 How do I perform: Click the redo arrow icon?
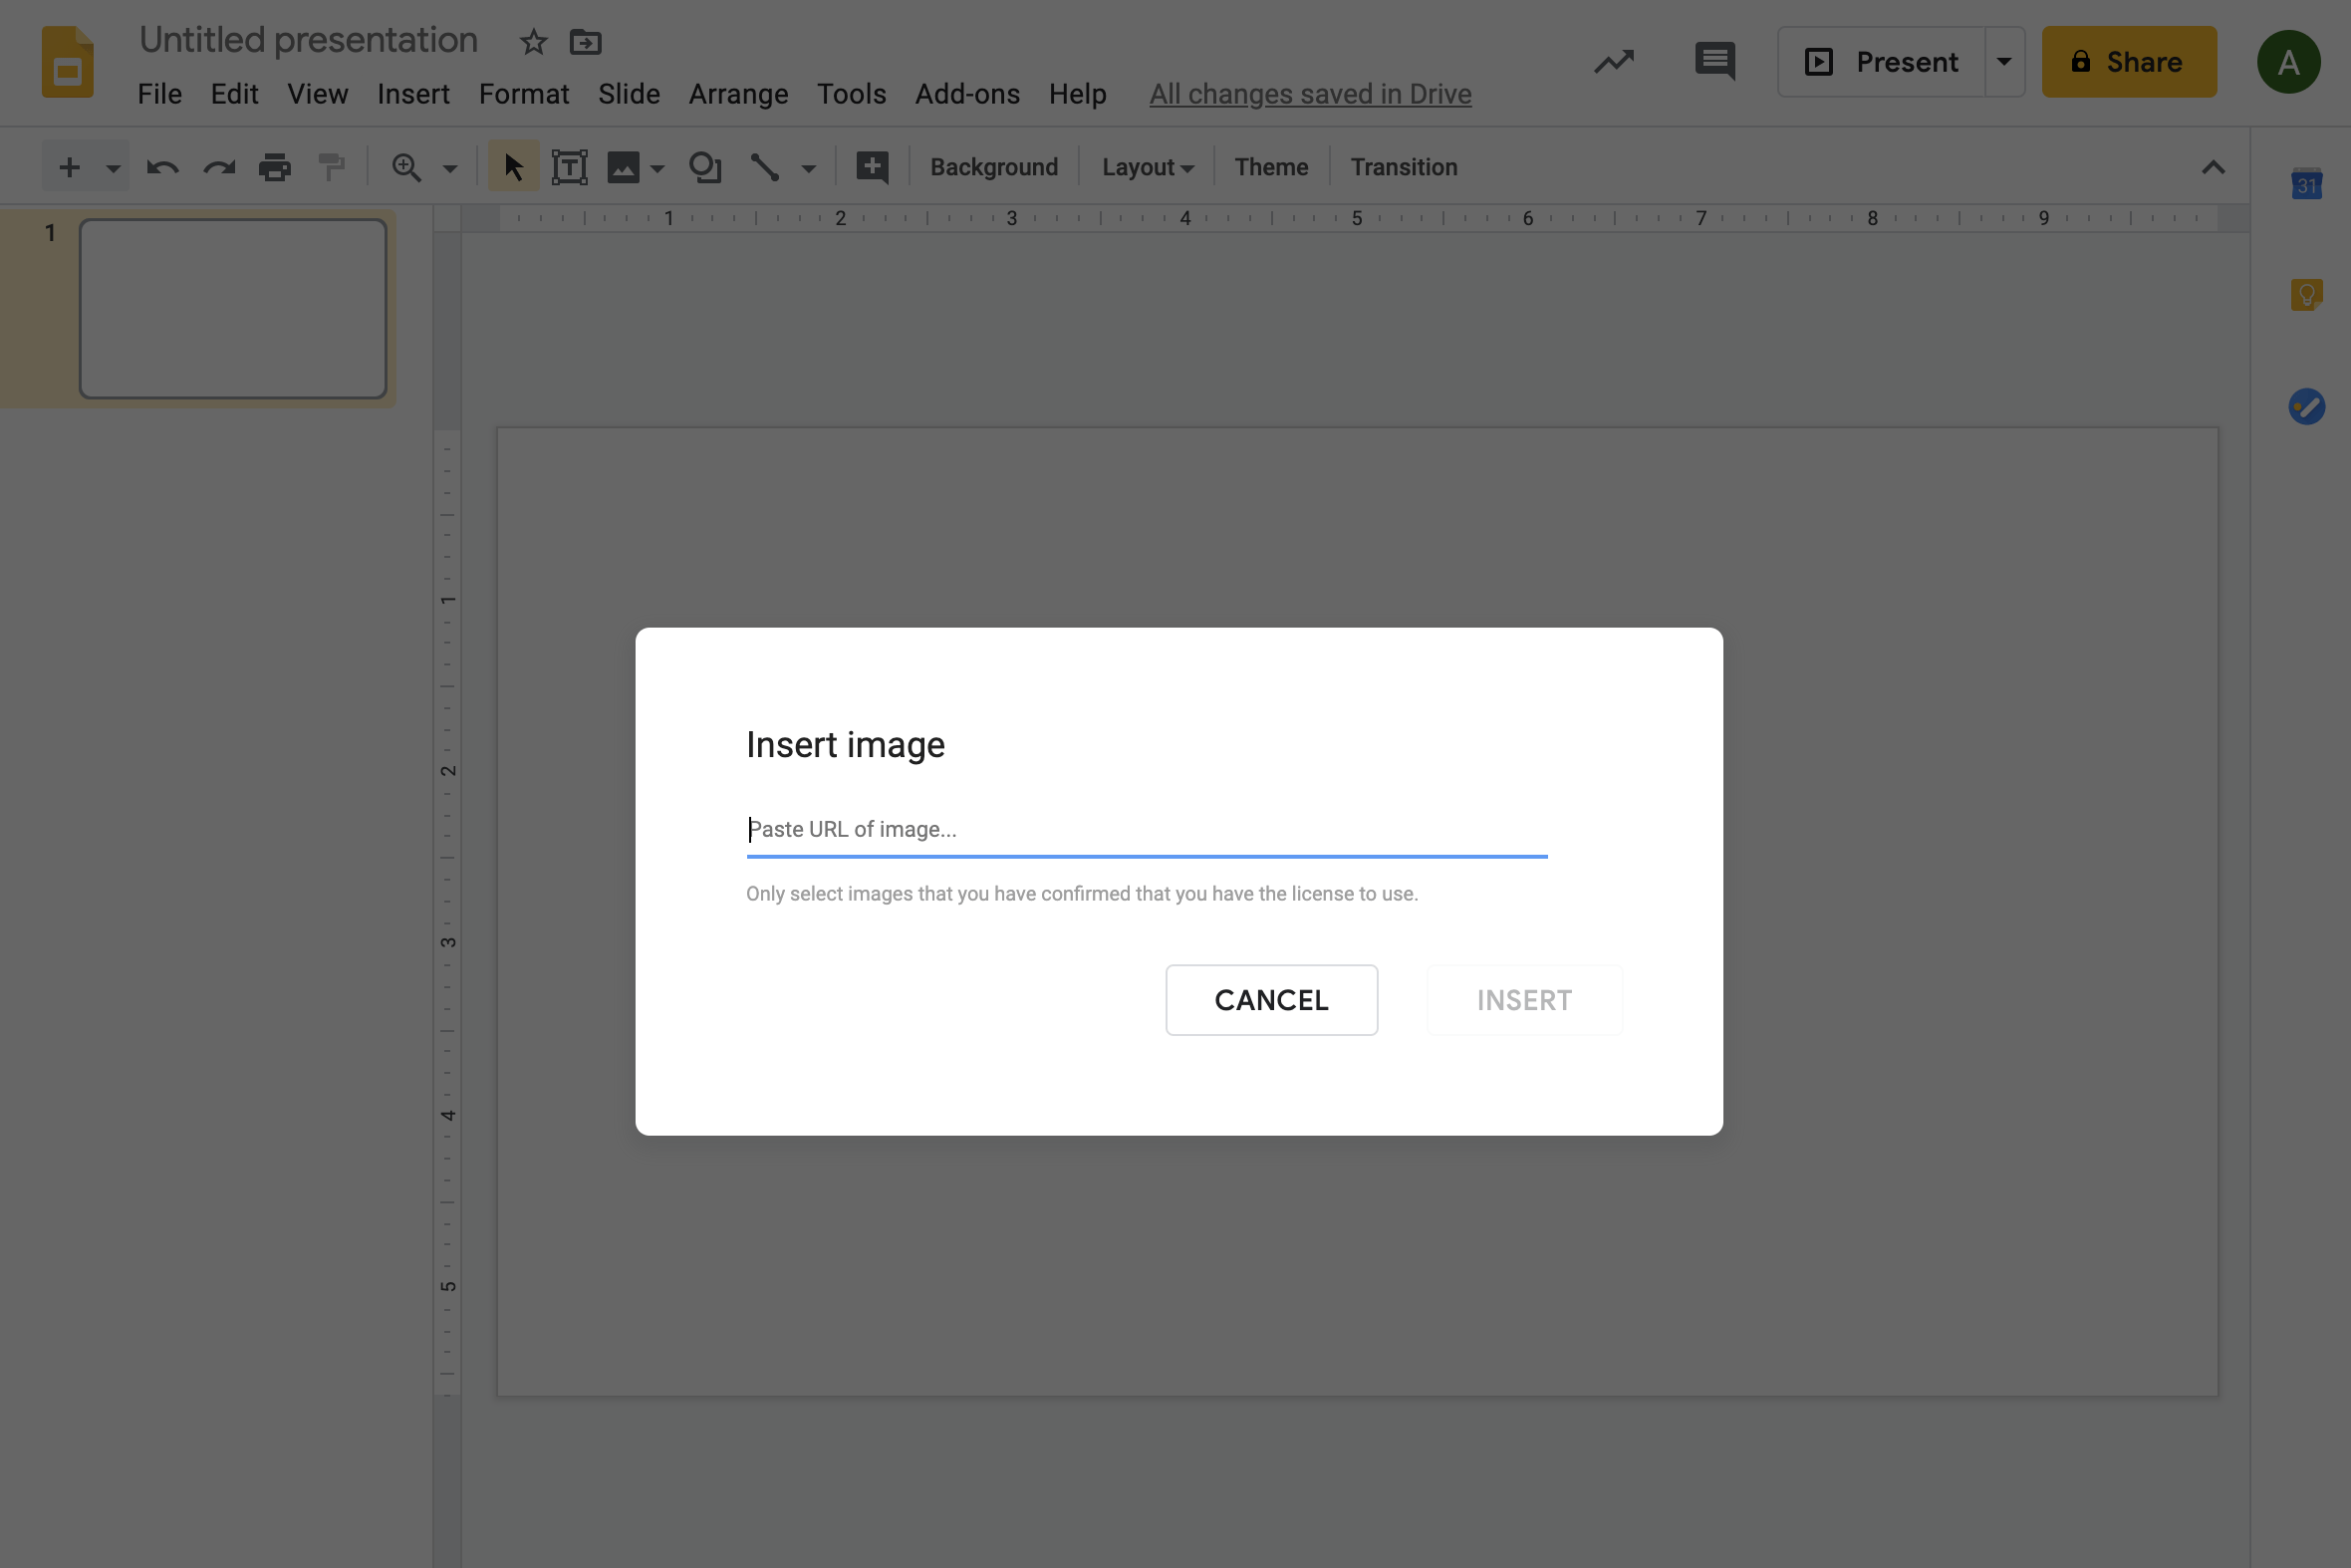(x=218, y=168)
